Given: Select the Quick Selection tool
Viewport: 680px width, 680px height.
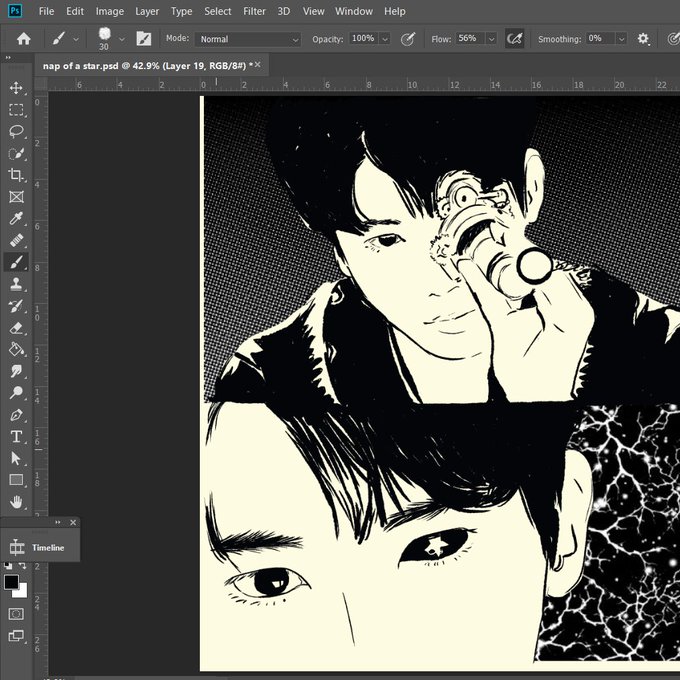Looking at the screenshot, I should point(16,153).
